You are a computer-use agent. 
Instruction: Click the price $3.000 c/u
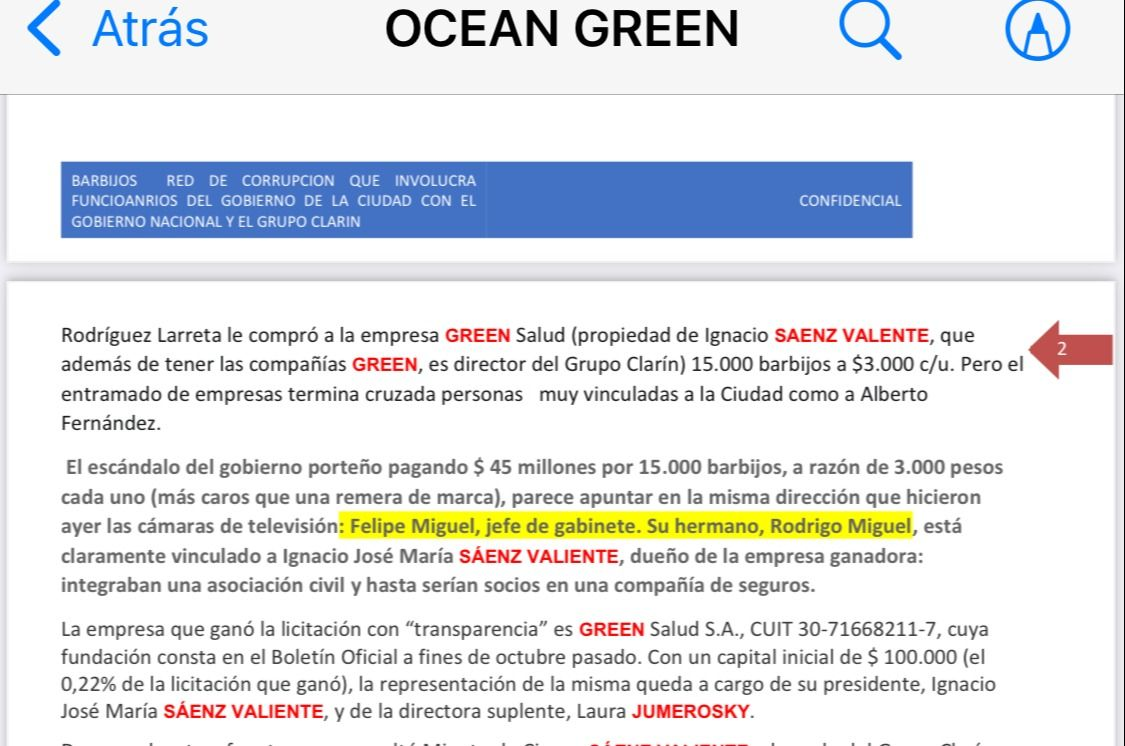pos(903,364)
